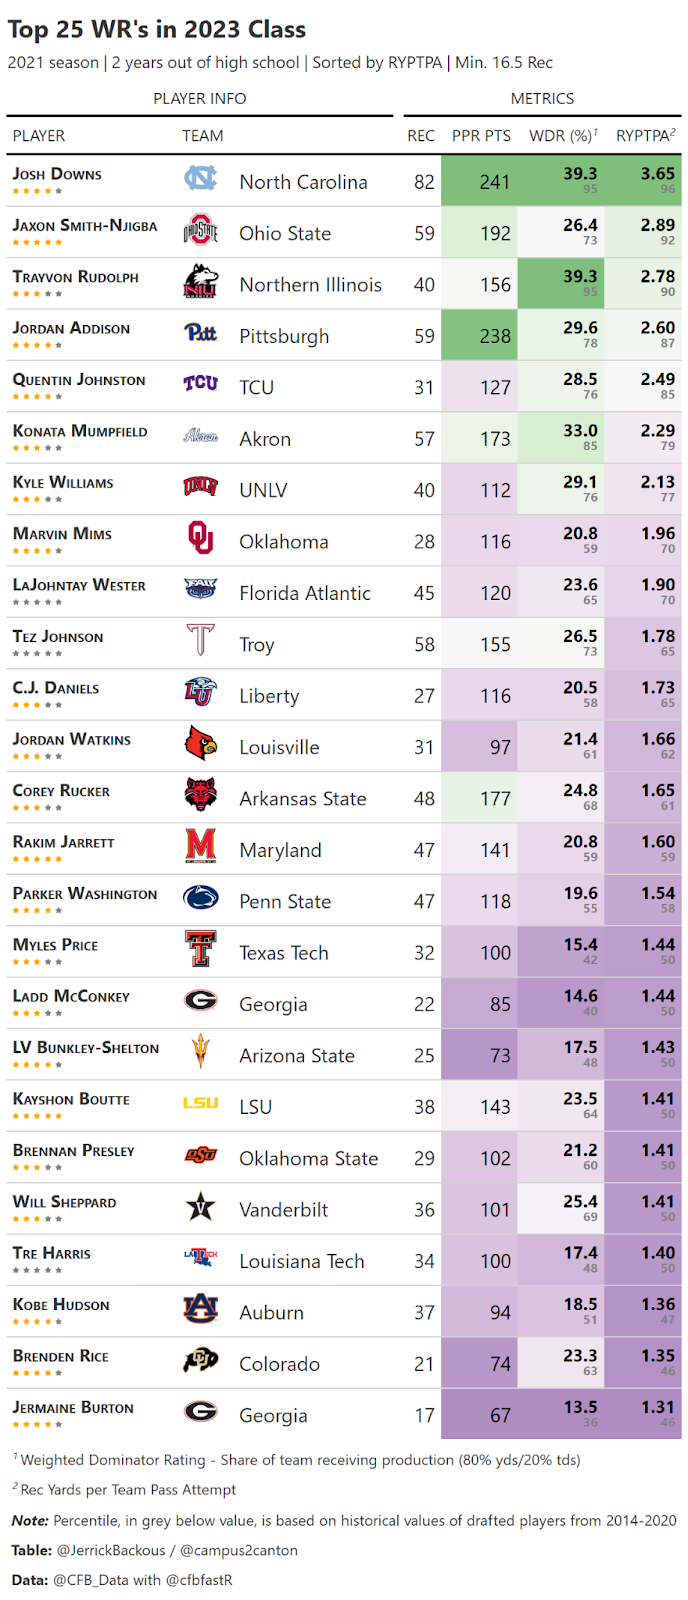Click the Colorado Buffaloes logo

(x=200, y=1362)
